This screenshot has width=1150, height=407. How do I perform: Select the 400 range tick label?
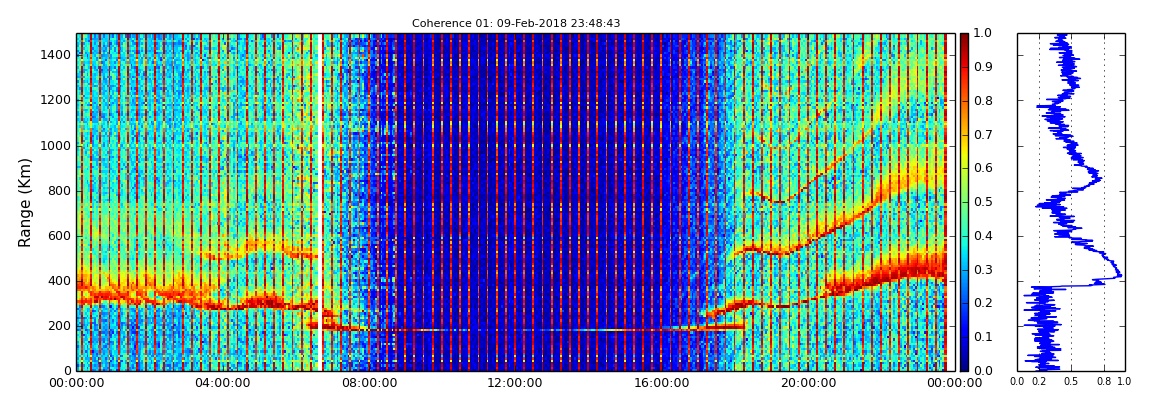tap(60, 281)
